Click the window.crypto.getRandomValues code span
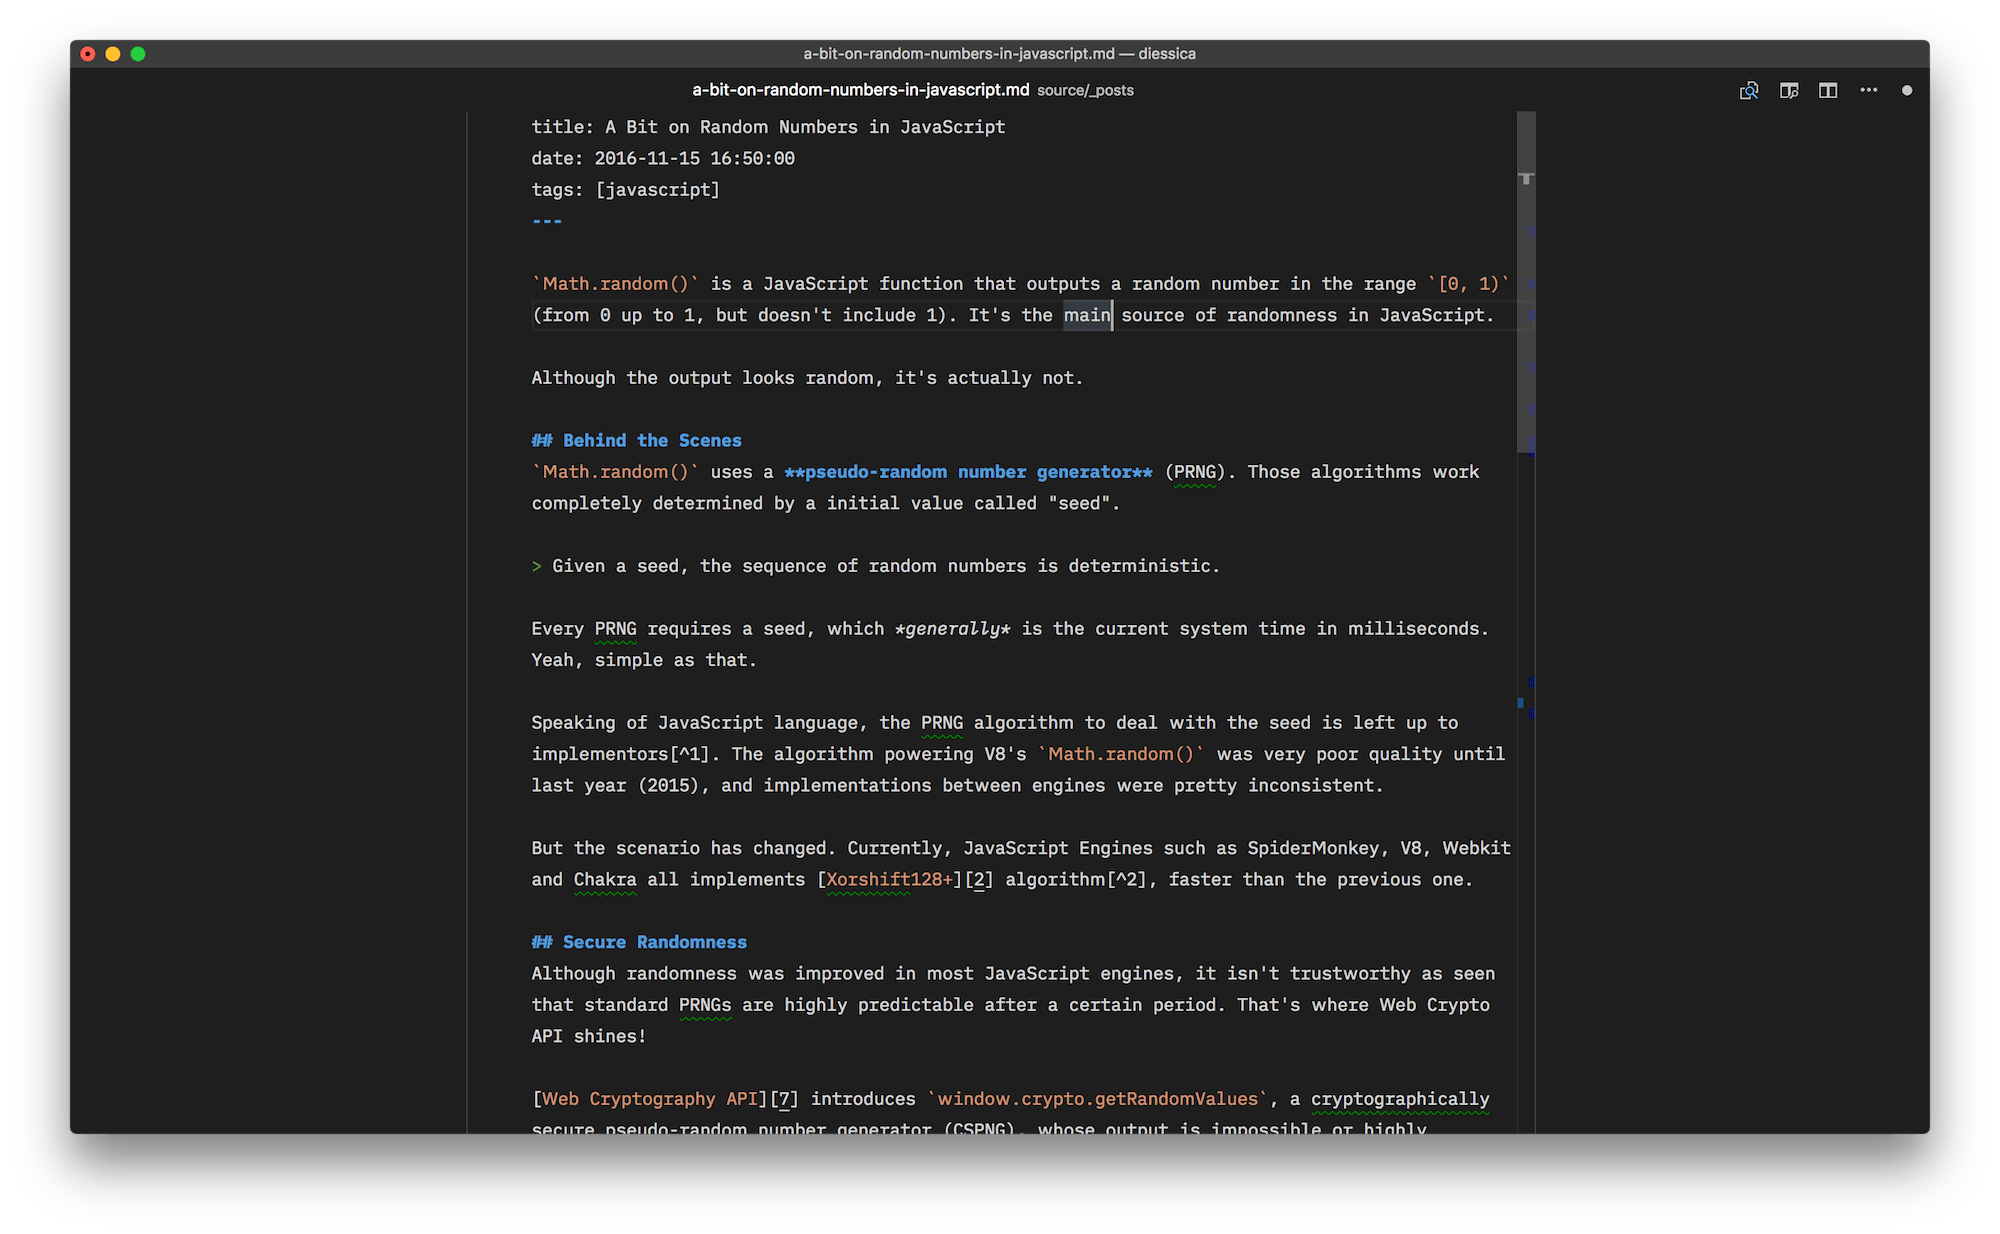The image size is (2000, 1234). (1097, 1099)
